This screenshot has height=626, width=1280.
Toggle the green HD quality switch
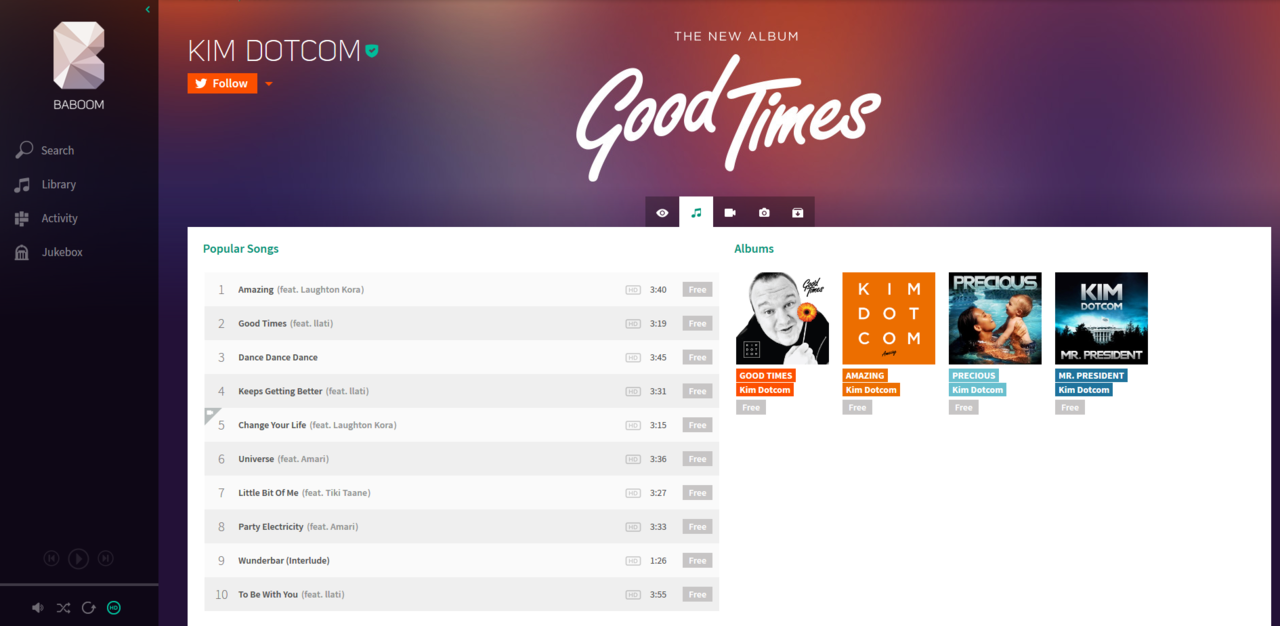tap(114, 607)
